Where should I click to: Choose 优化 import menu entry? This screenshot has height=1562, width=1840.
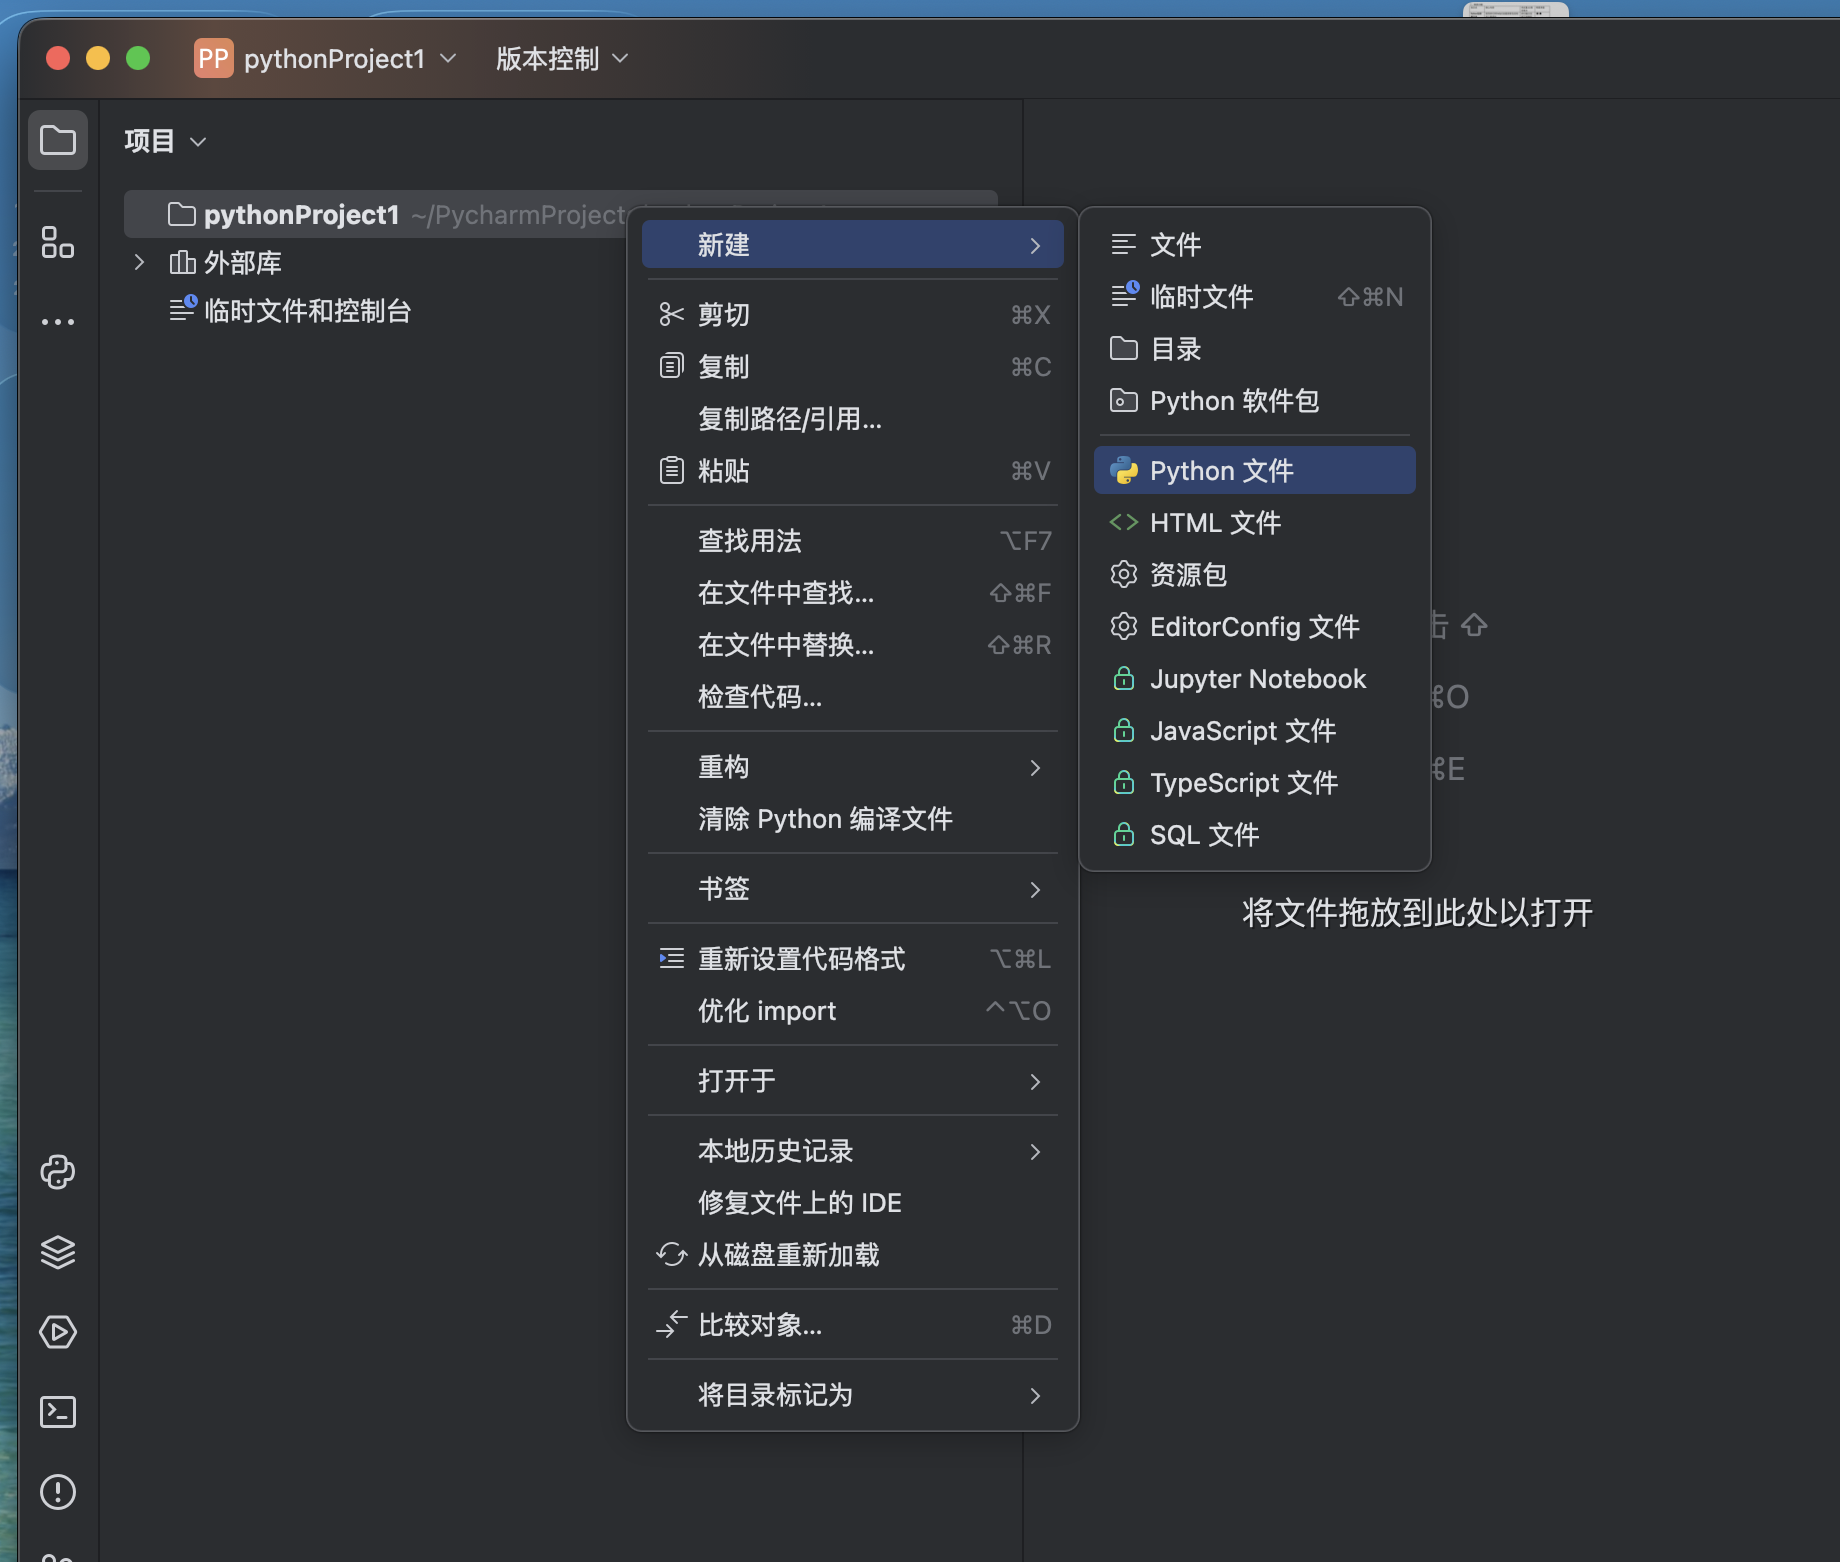pos(852,1011)
